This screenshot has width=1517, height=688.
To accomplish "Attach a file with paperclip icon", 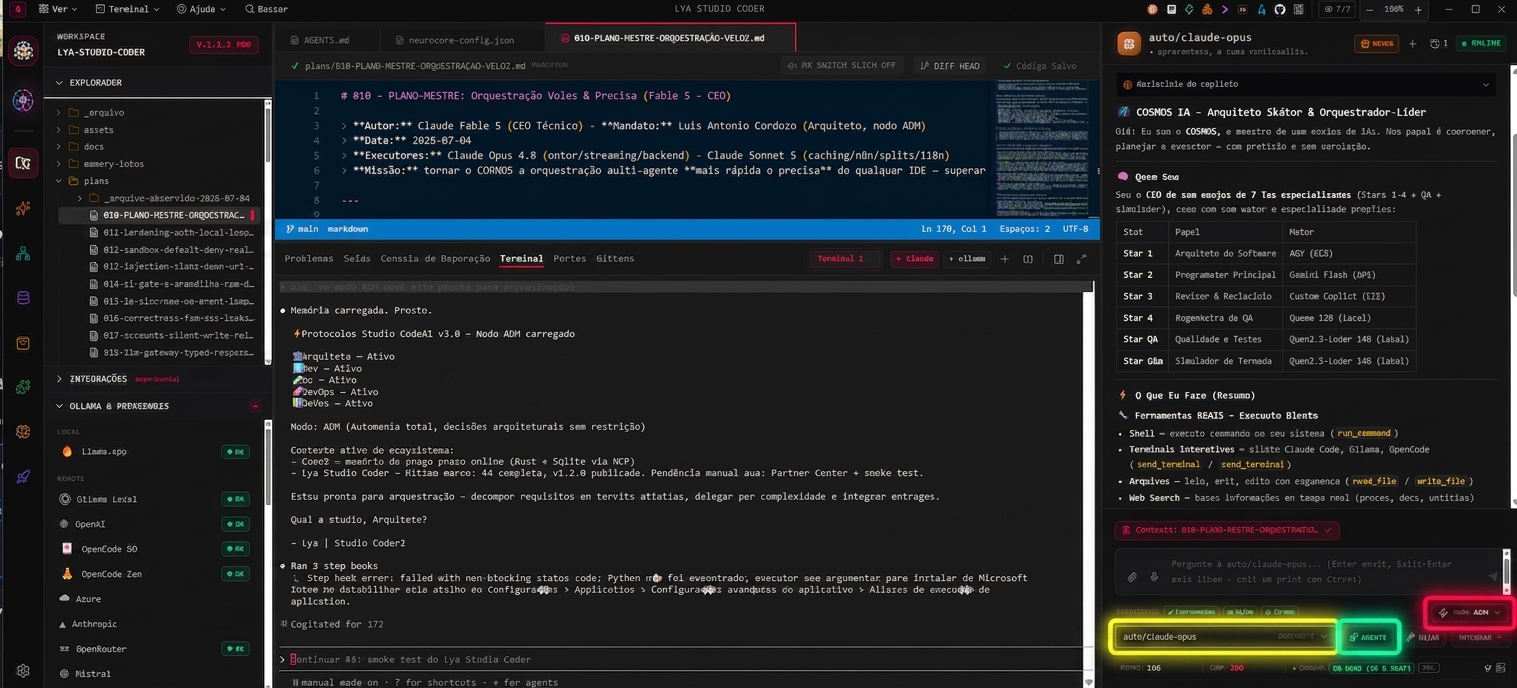I will pos(1132,577).
